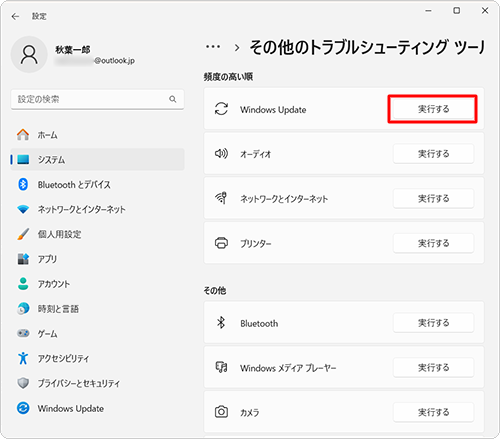The height and width of the screenshot is (439, 500).
Task: Open Bluetooth とデバイス settings
Action: point(97,184)
